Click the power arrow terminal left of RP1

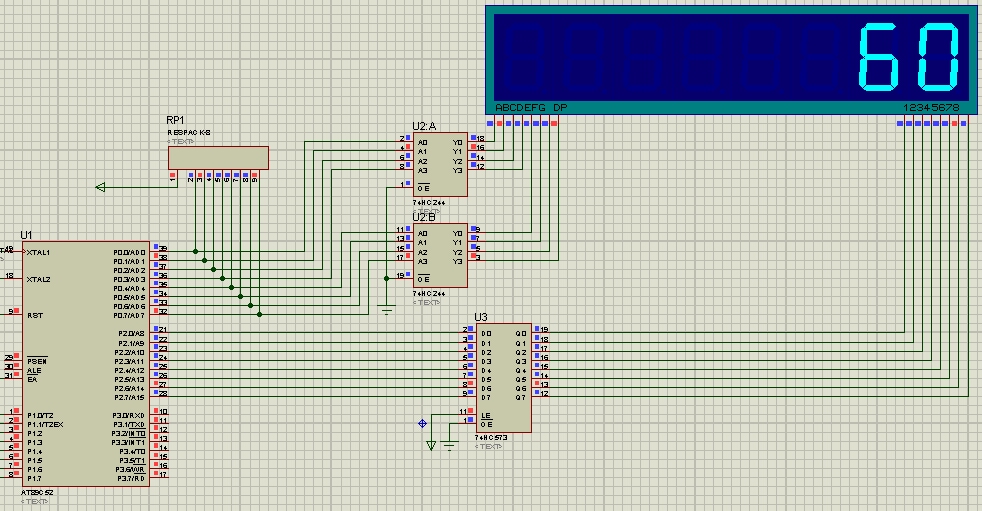pos(101,186)
